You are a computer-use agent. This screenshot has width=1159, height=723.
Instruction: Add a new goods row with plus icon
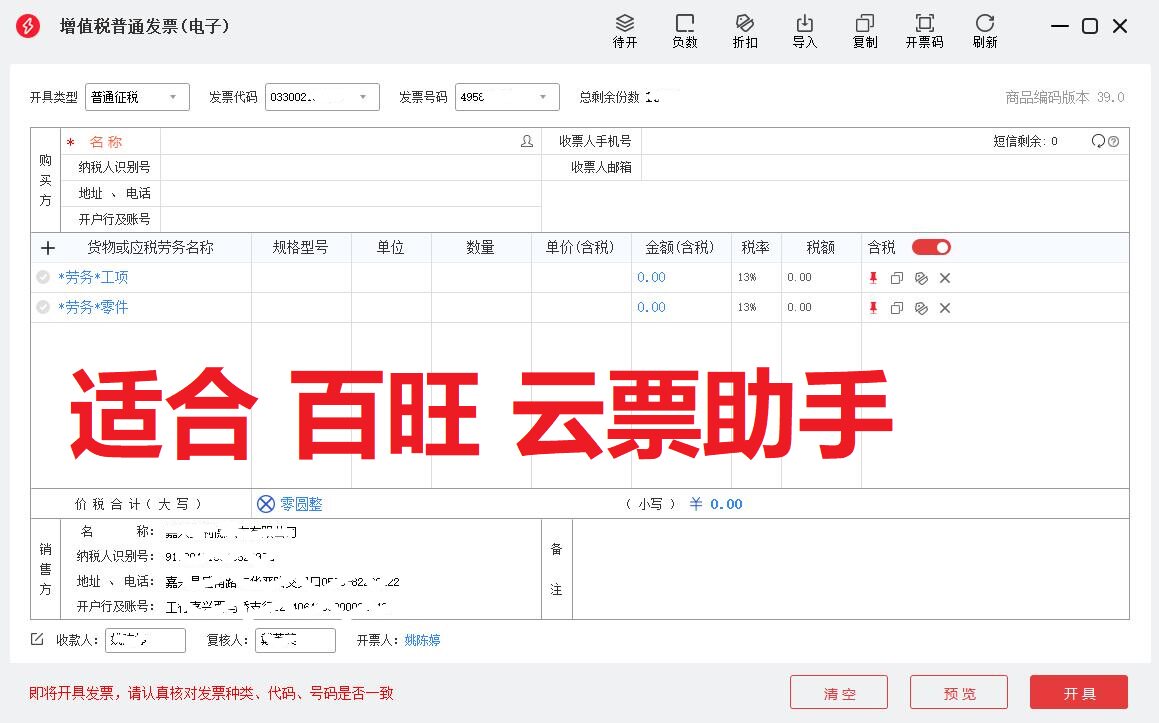[48, 248]
